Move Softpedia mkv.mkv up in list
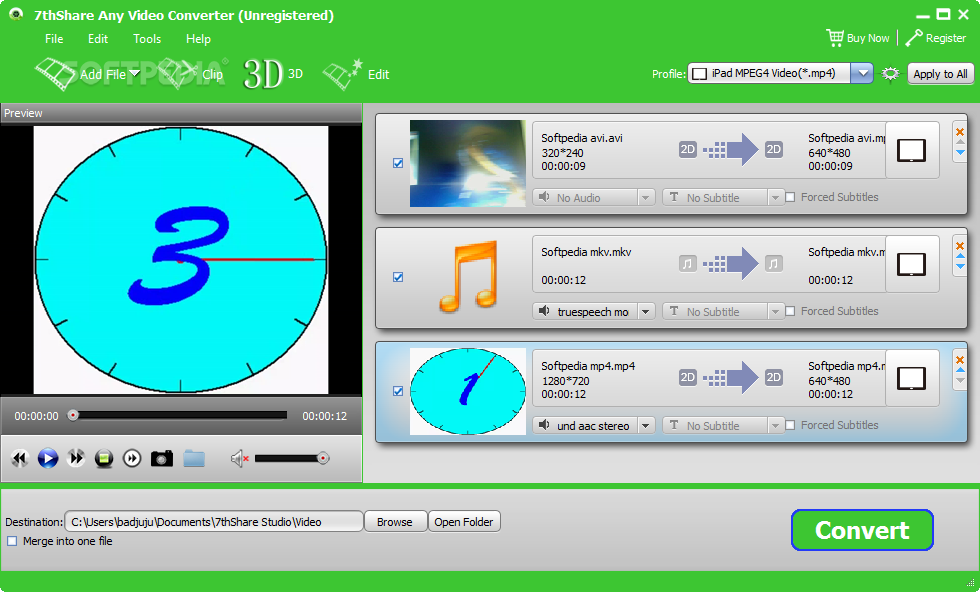980x592 pixels. point(960,256)
